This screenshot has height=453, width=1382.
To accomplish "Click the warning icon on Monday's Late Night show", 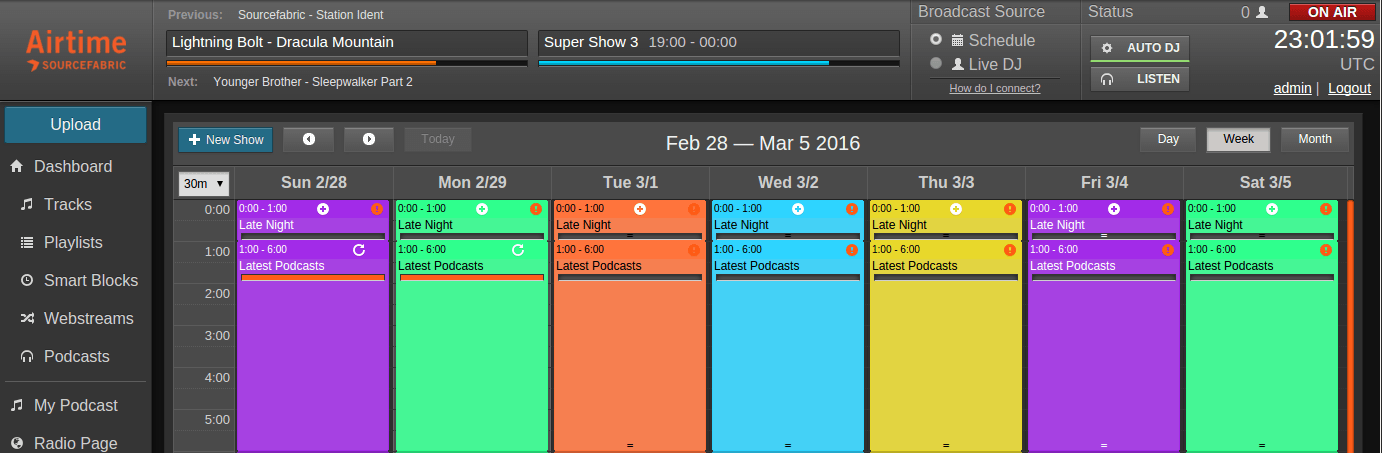I will [x=536, y=209].
